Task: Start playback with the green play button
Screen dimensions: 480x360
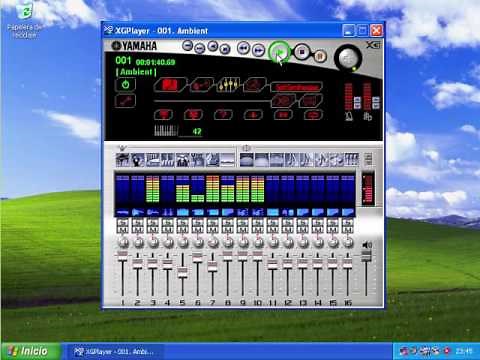Action: coord(279,52)
